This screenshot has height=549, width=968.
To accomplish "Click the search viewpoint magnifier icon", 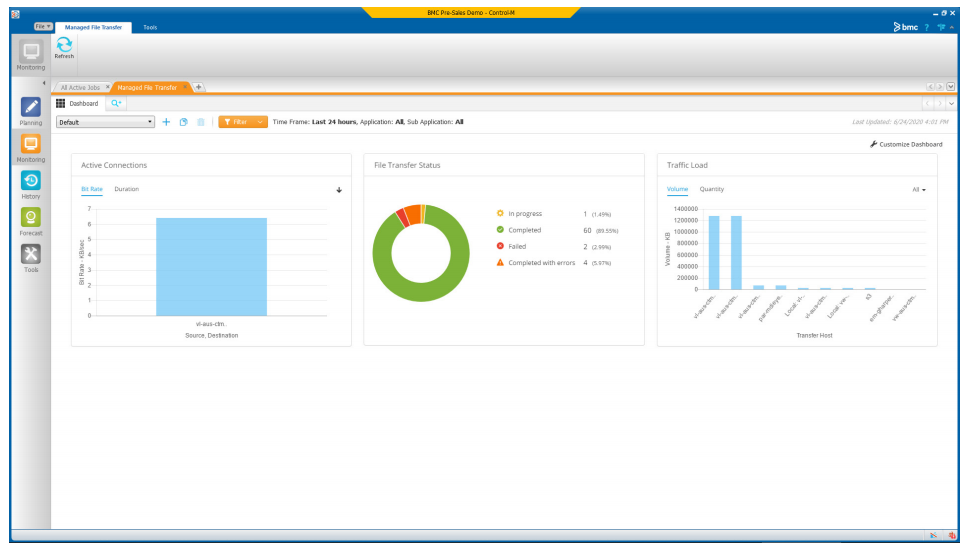I will point(116,103).
